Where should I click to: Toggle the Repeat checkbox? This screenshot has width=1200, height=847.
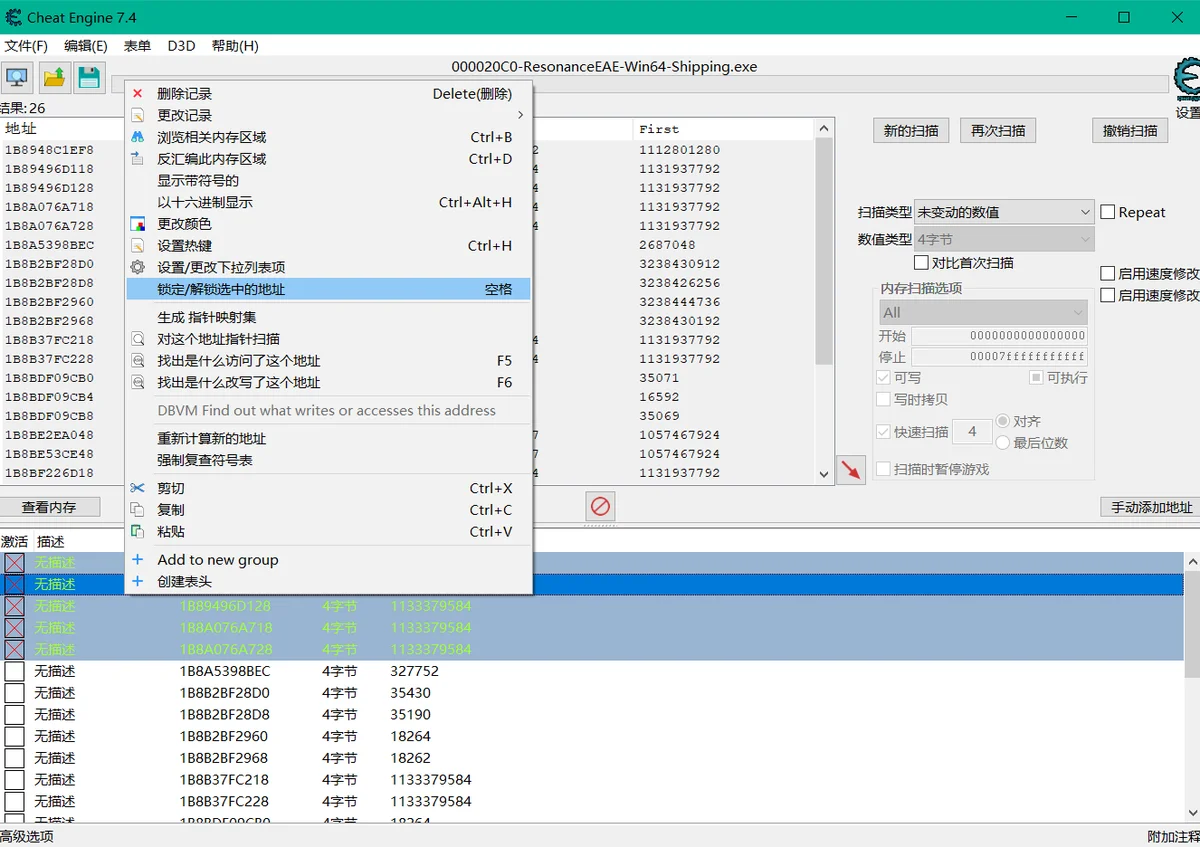pos(1108,212)
